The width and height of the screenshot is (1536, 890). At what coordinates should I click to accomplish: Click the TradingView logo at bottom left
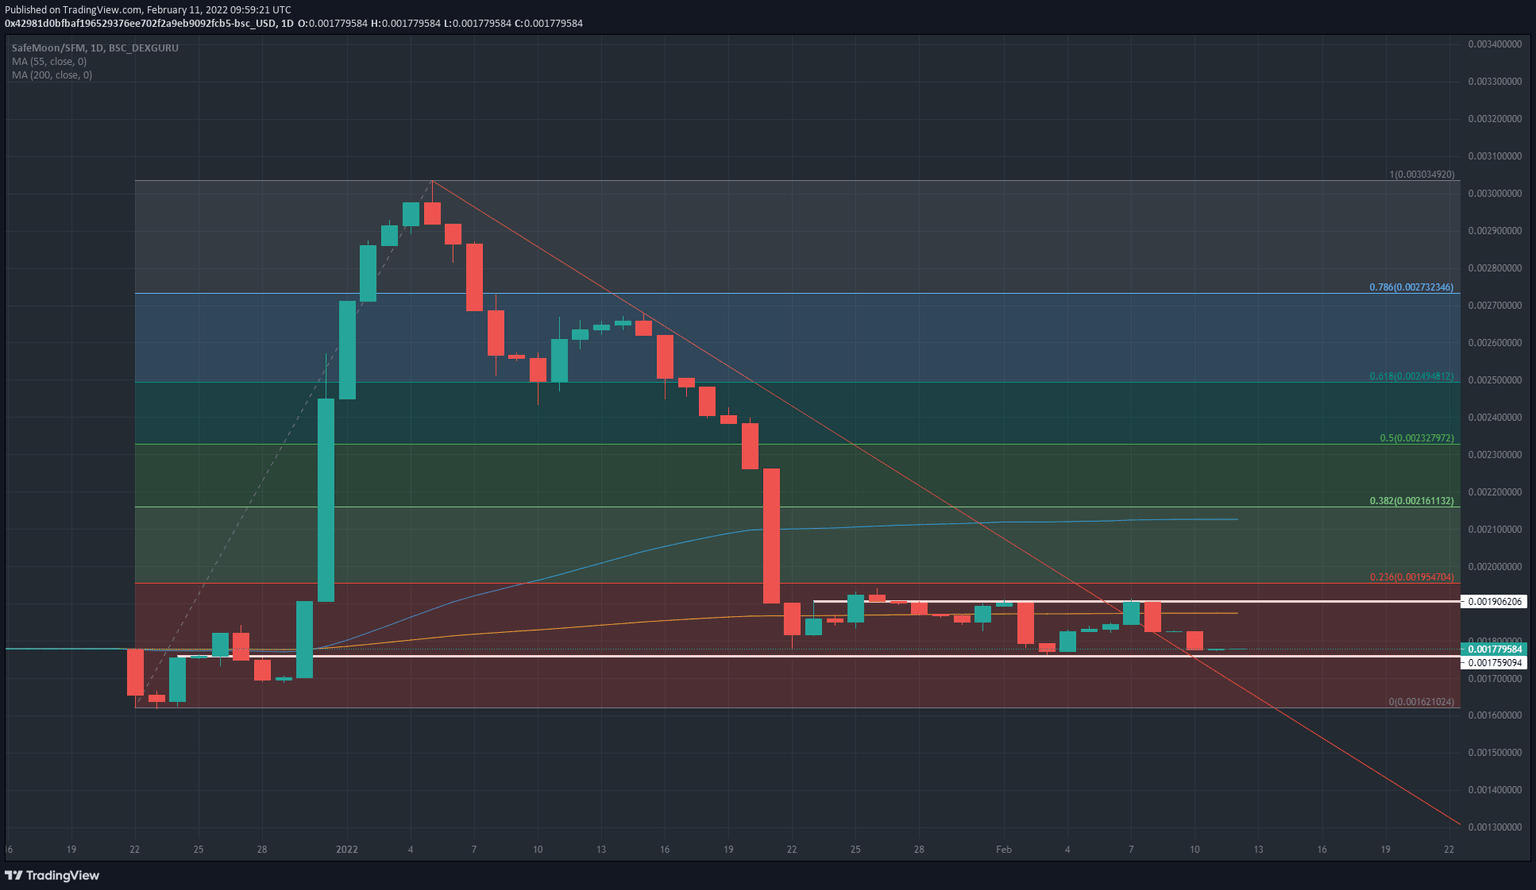click(52, 875)
